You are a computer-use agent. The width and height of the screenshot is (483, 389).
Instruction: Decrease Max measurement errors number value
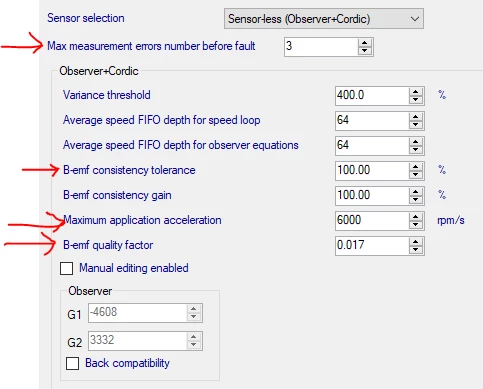[x=365, y=51]
